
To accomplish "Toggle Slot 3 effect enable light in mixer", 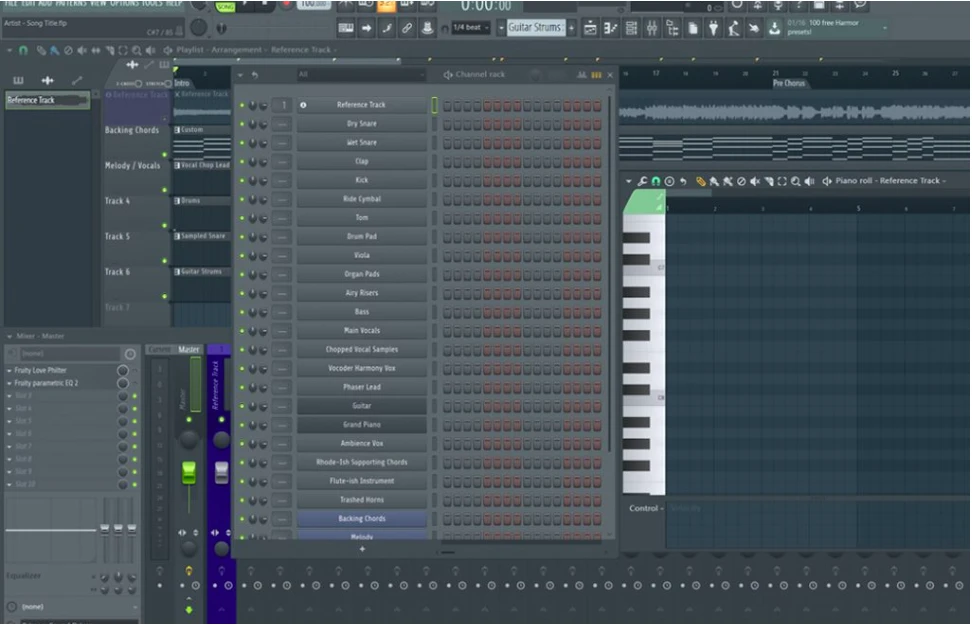I will 135,396.
